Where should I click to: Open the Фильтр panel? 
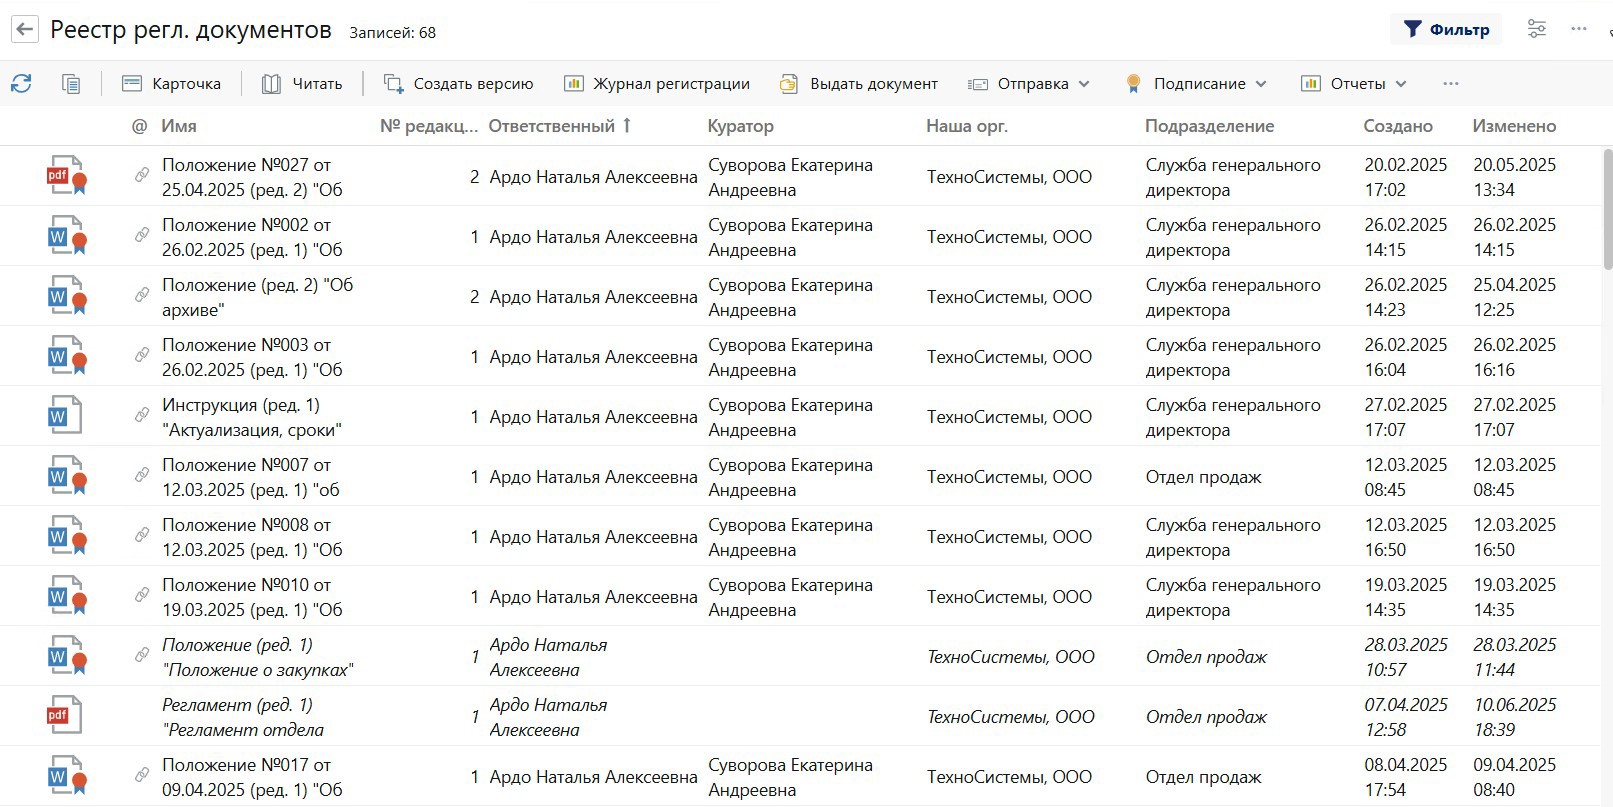(1447, 30)
